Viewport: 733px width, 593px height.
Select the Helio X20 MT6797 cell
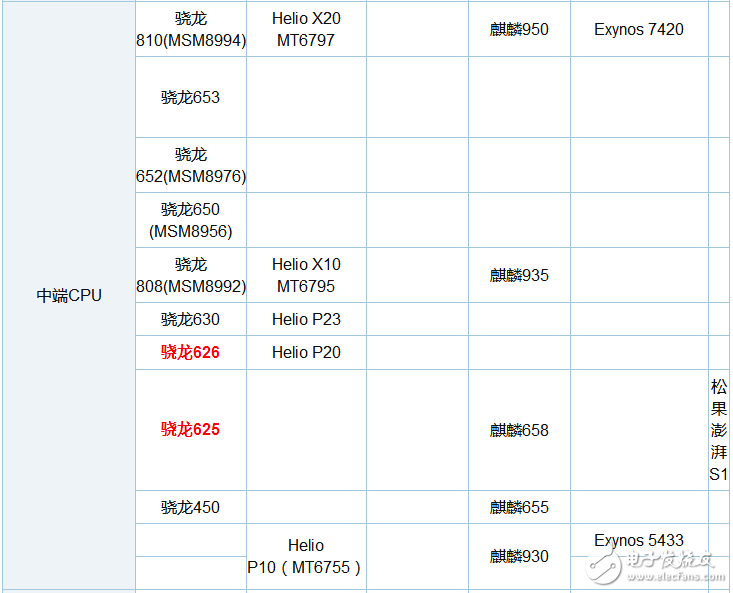point(306,29)
